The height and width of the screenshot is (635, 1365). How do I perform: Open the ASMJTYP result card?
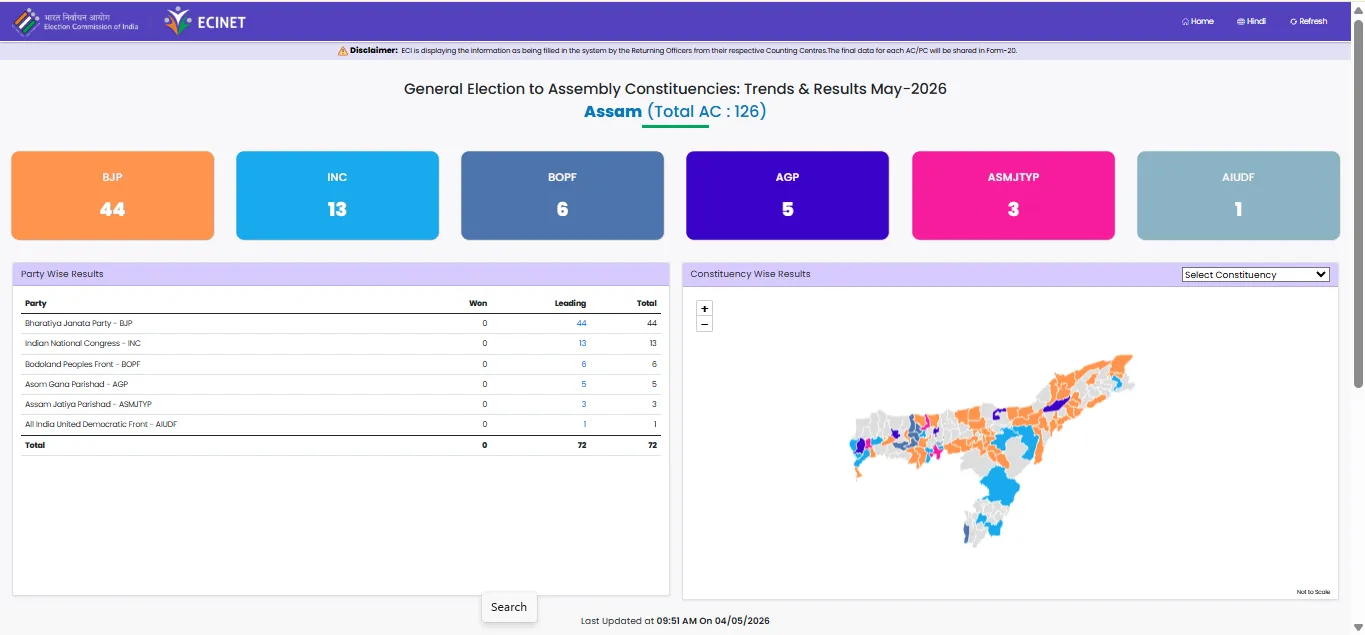1013,195
